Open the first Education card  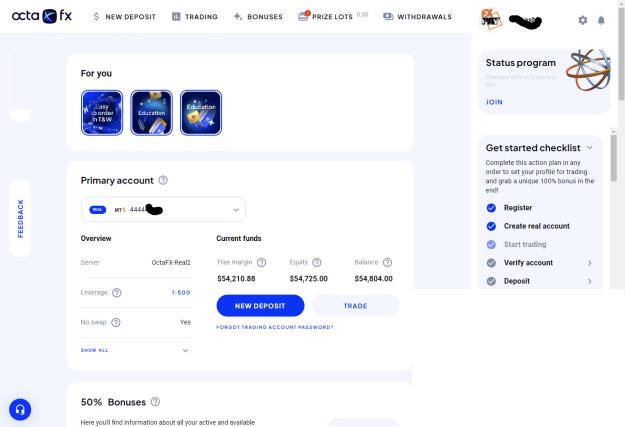(151, 113)
